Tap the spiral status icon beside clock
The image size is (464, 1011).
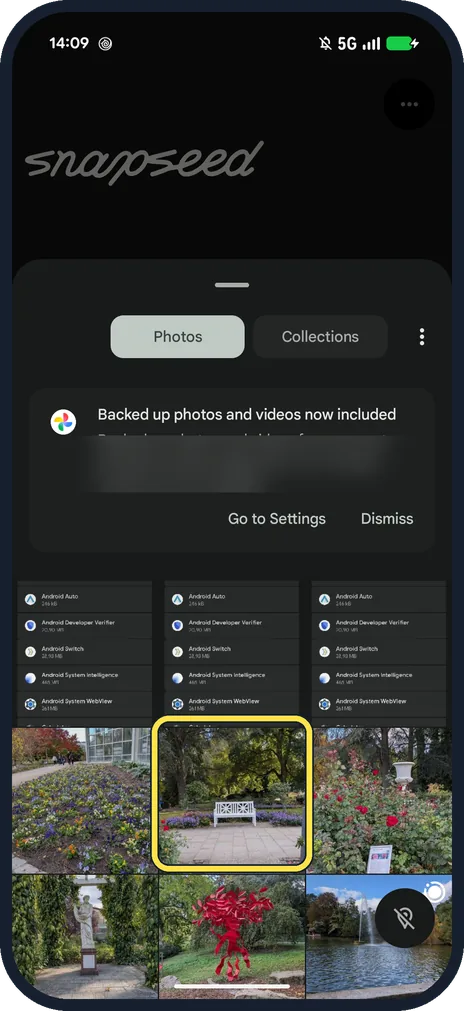click(x=105, y=44)
